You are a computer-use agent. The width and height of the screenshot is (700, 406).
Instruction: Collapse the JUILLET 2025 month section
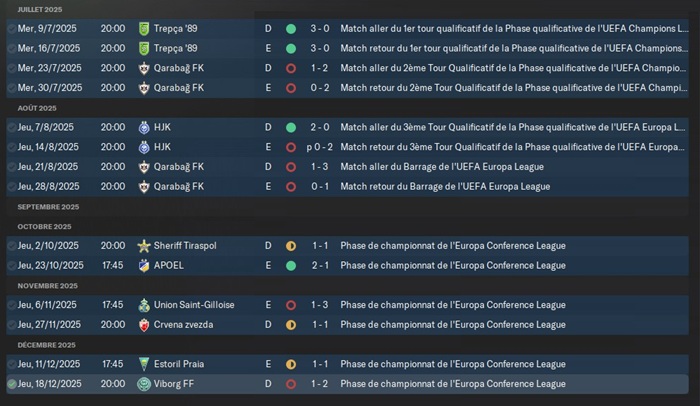pos(40,9)
